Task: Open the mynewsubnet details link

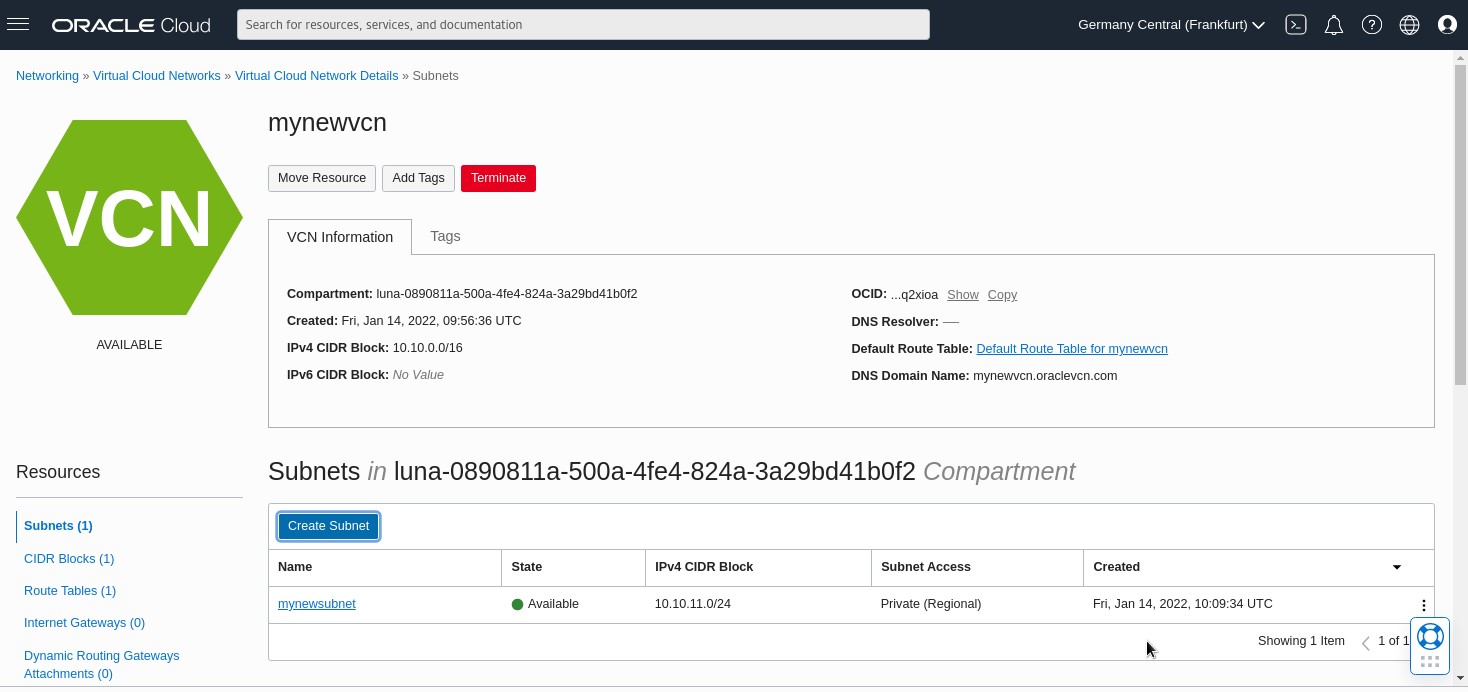Action: [317, 603]
